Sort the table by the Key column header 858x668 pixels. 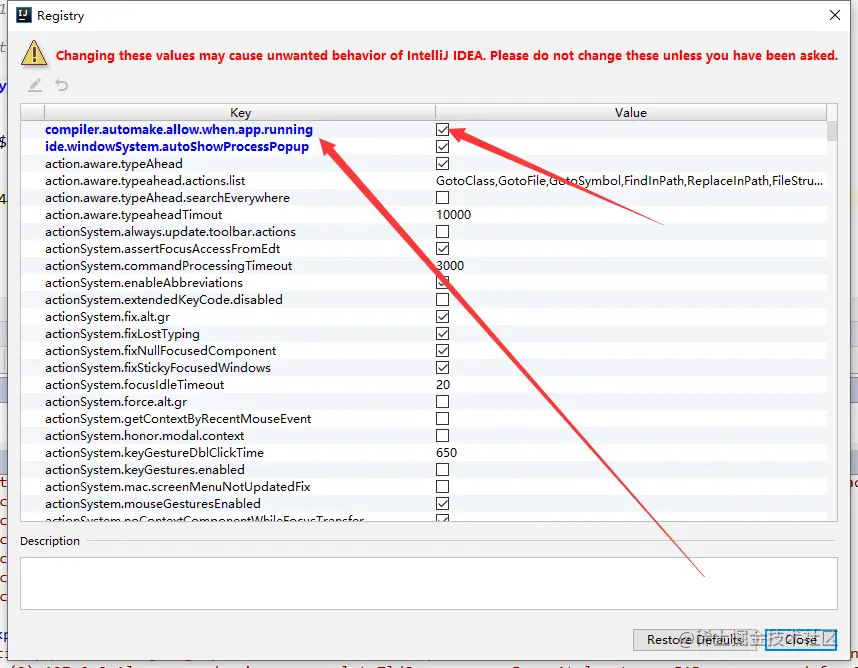[x=240, y=112]
